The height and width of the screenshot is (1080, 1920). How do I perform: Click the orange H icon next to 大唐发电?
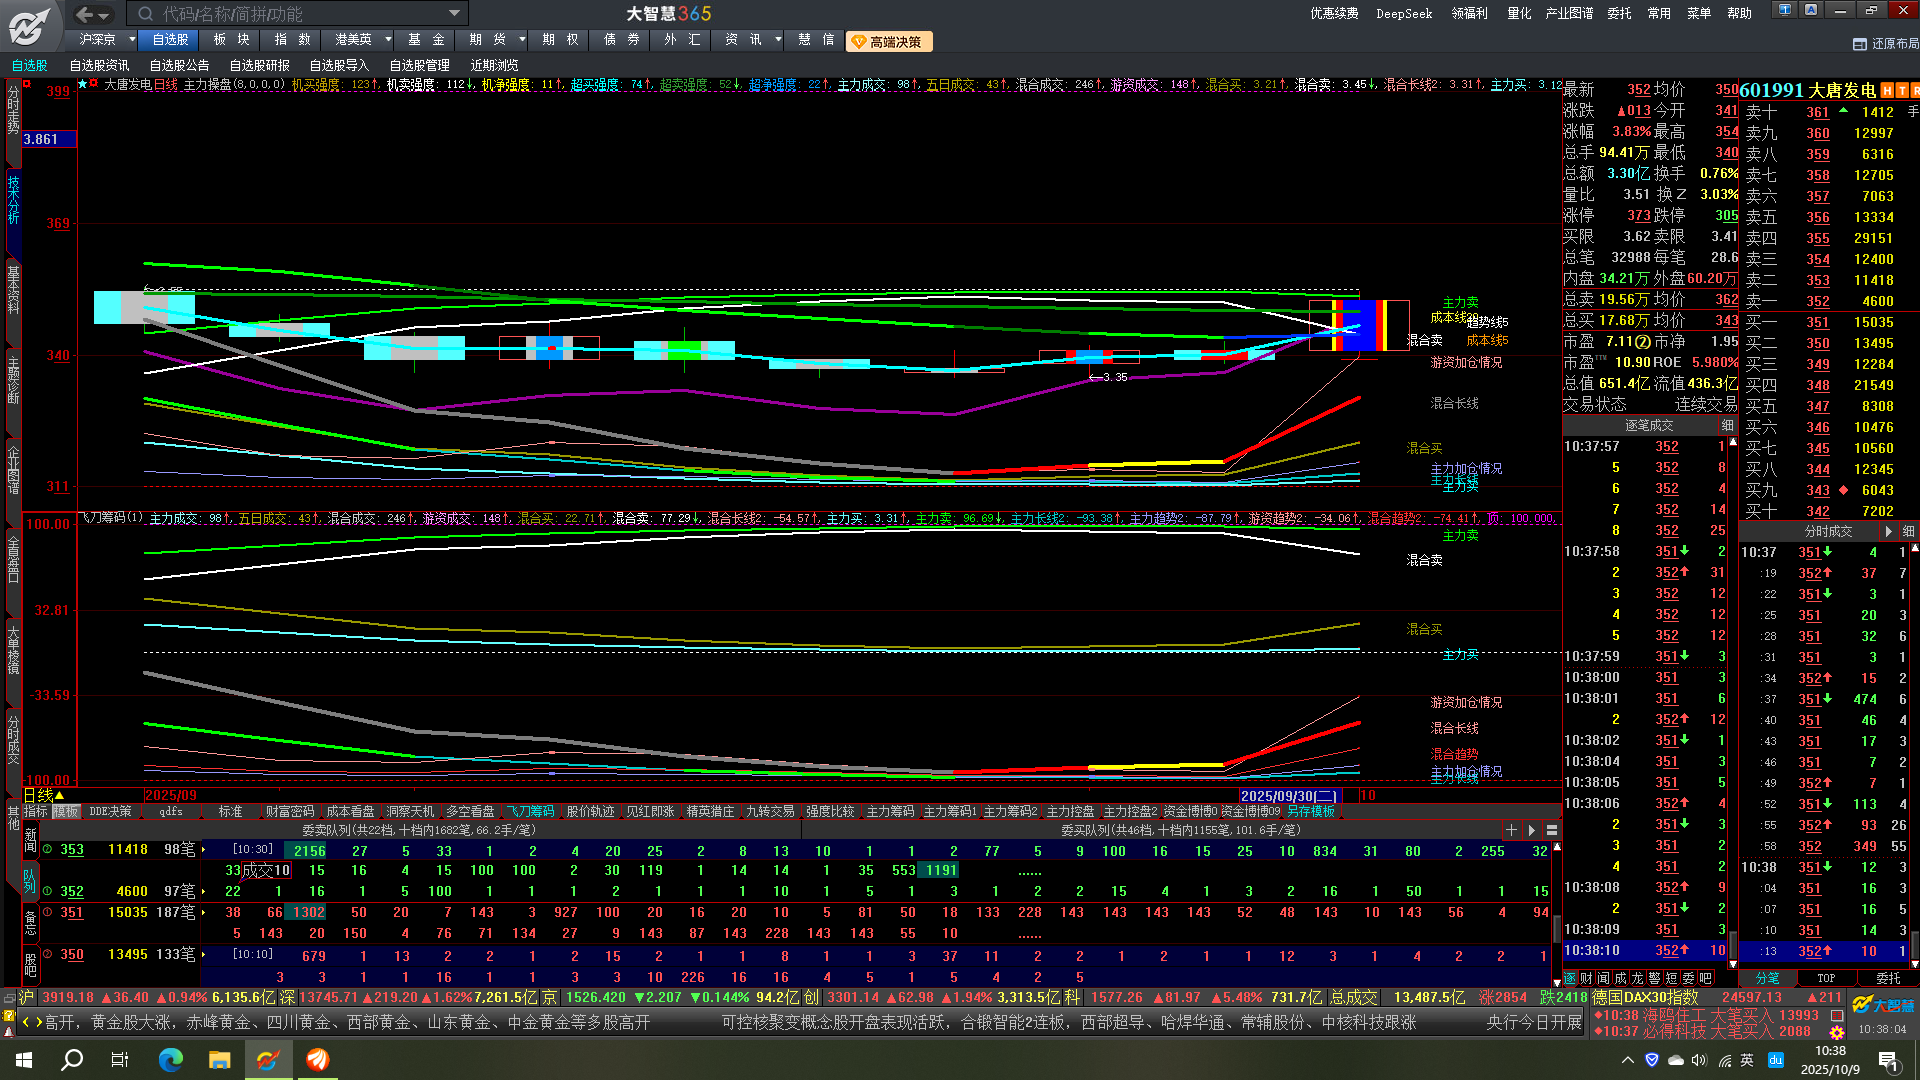pyautogui.click(x=1887, y=91)
